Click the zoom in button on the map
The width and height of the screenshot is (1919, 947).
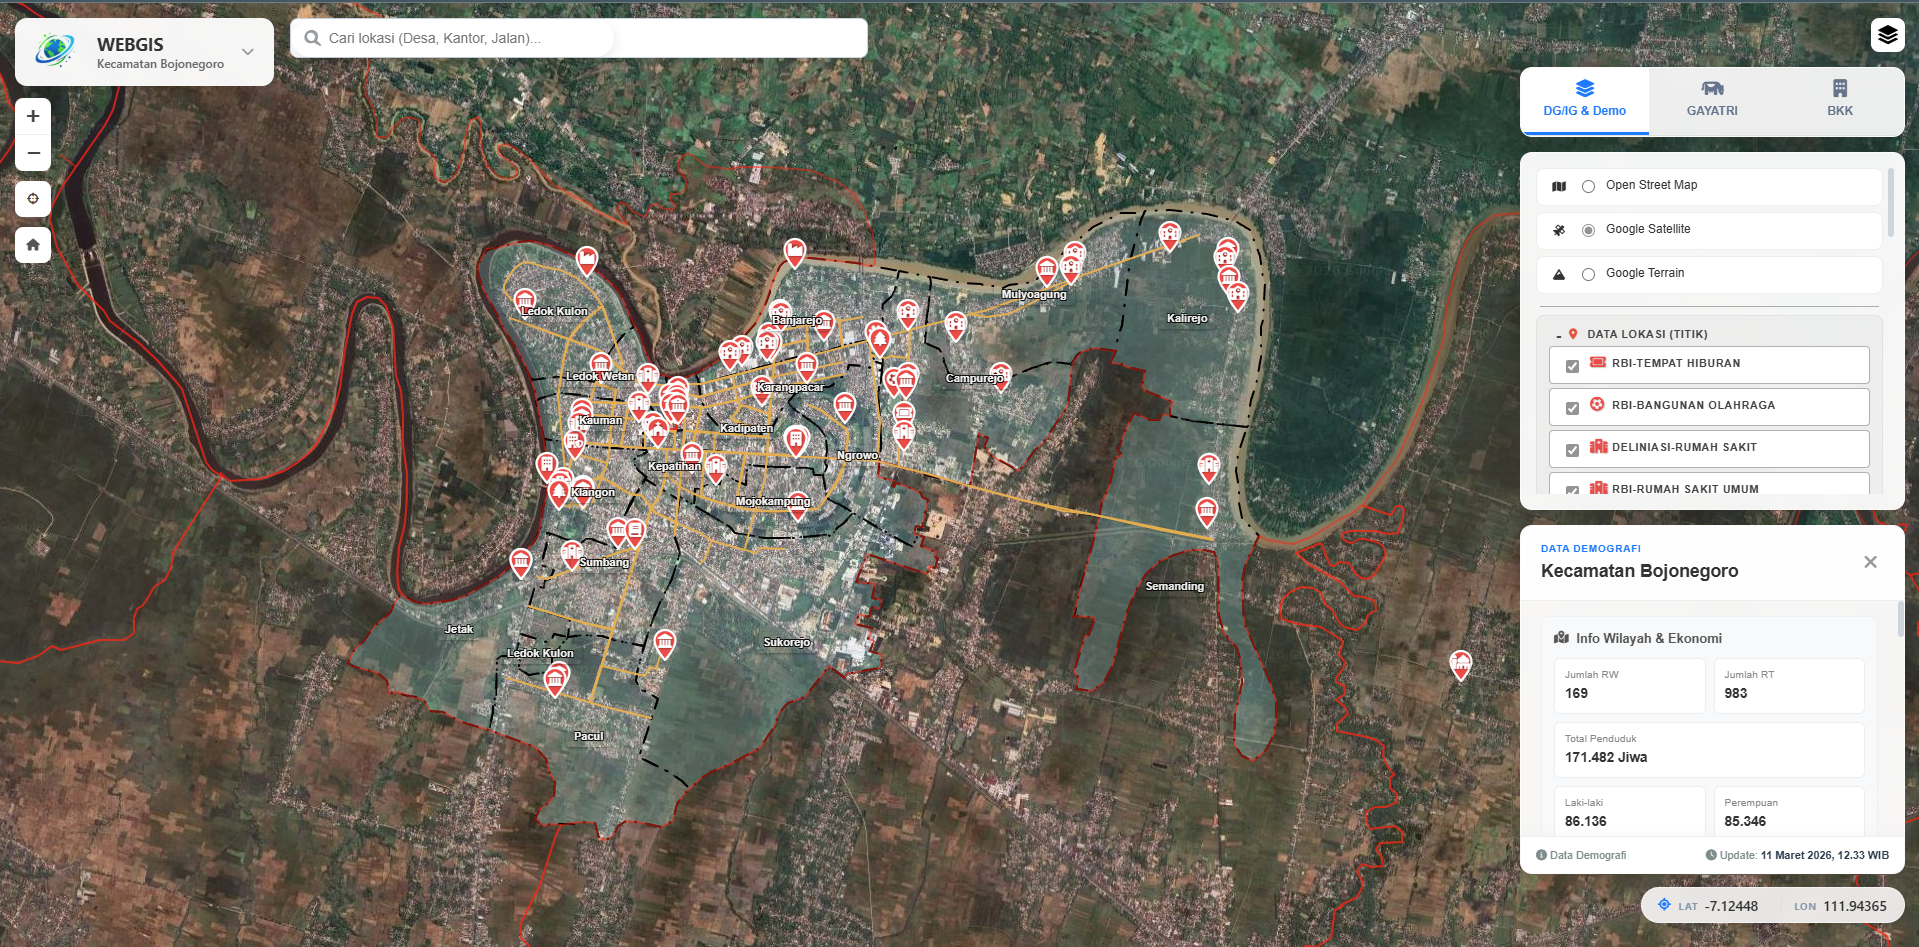(x=33, y=114)
